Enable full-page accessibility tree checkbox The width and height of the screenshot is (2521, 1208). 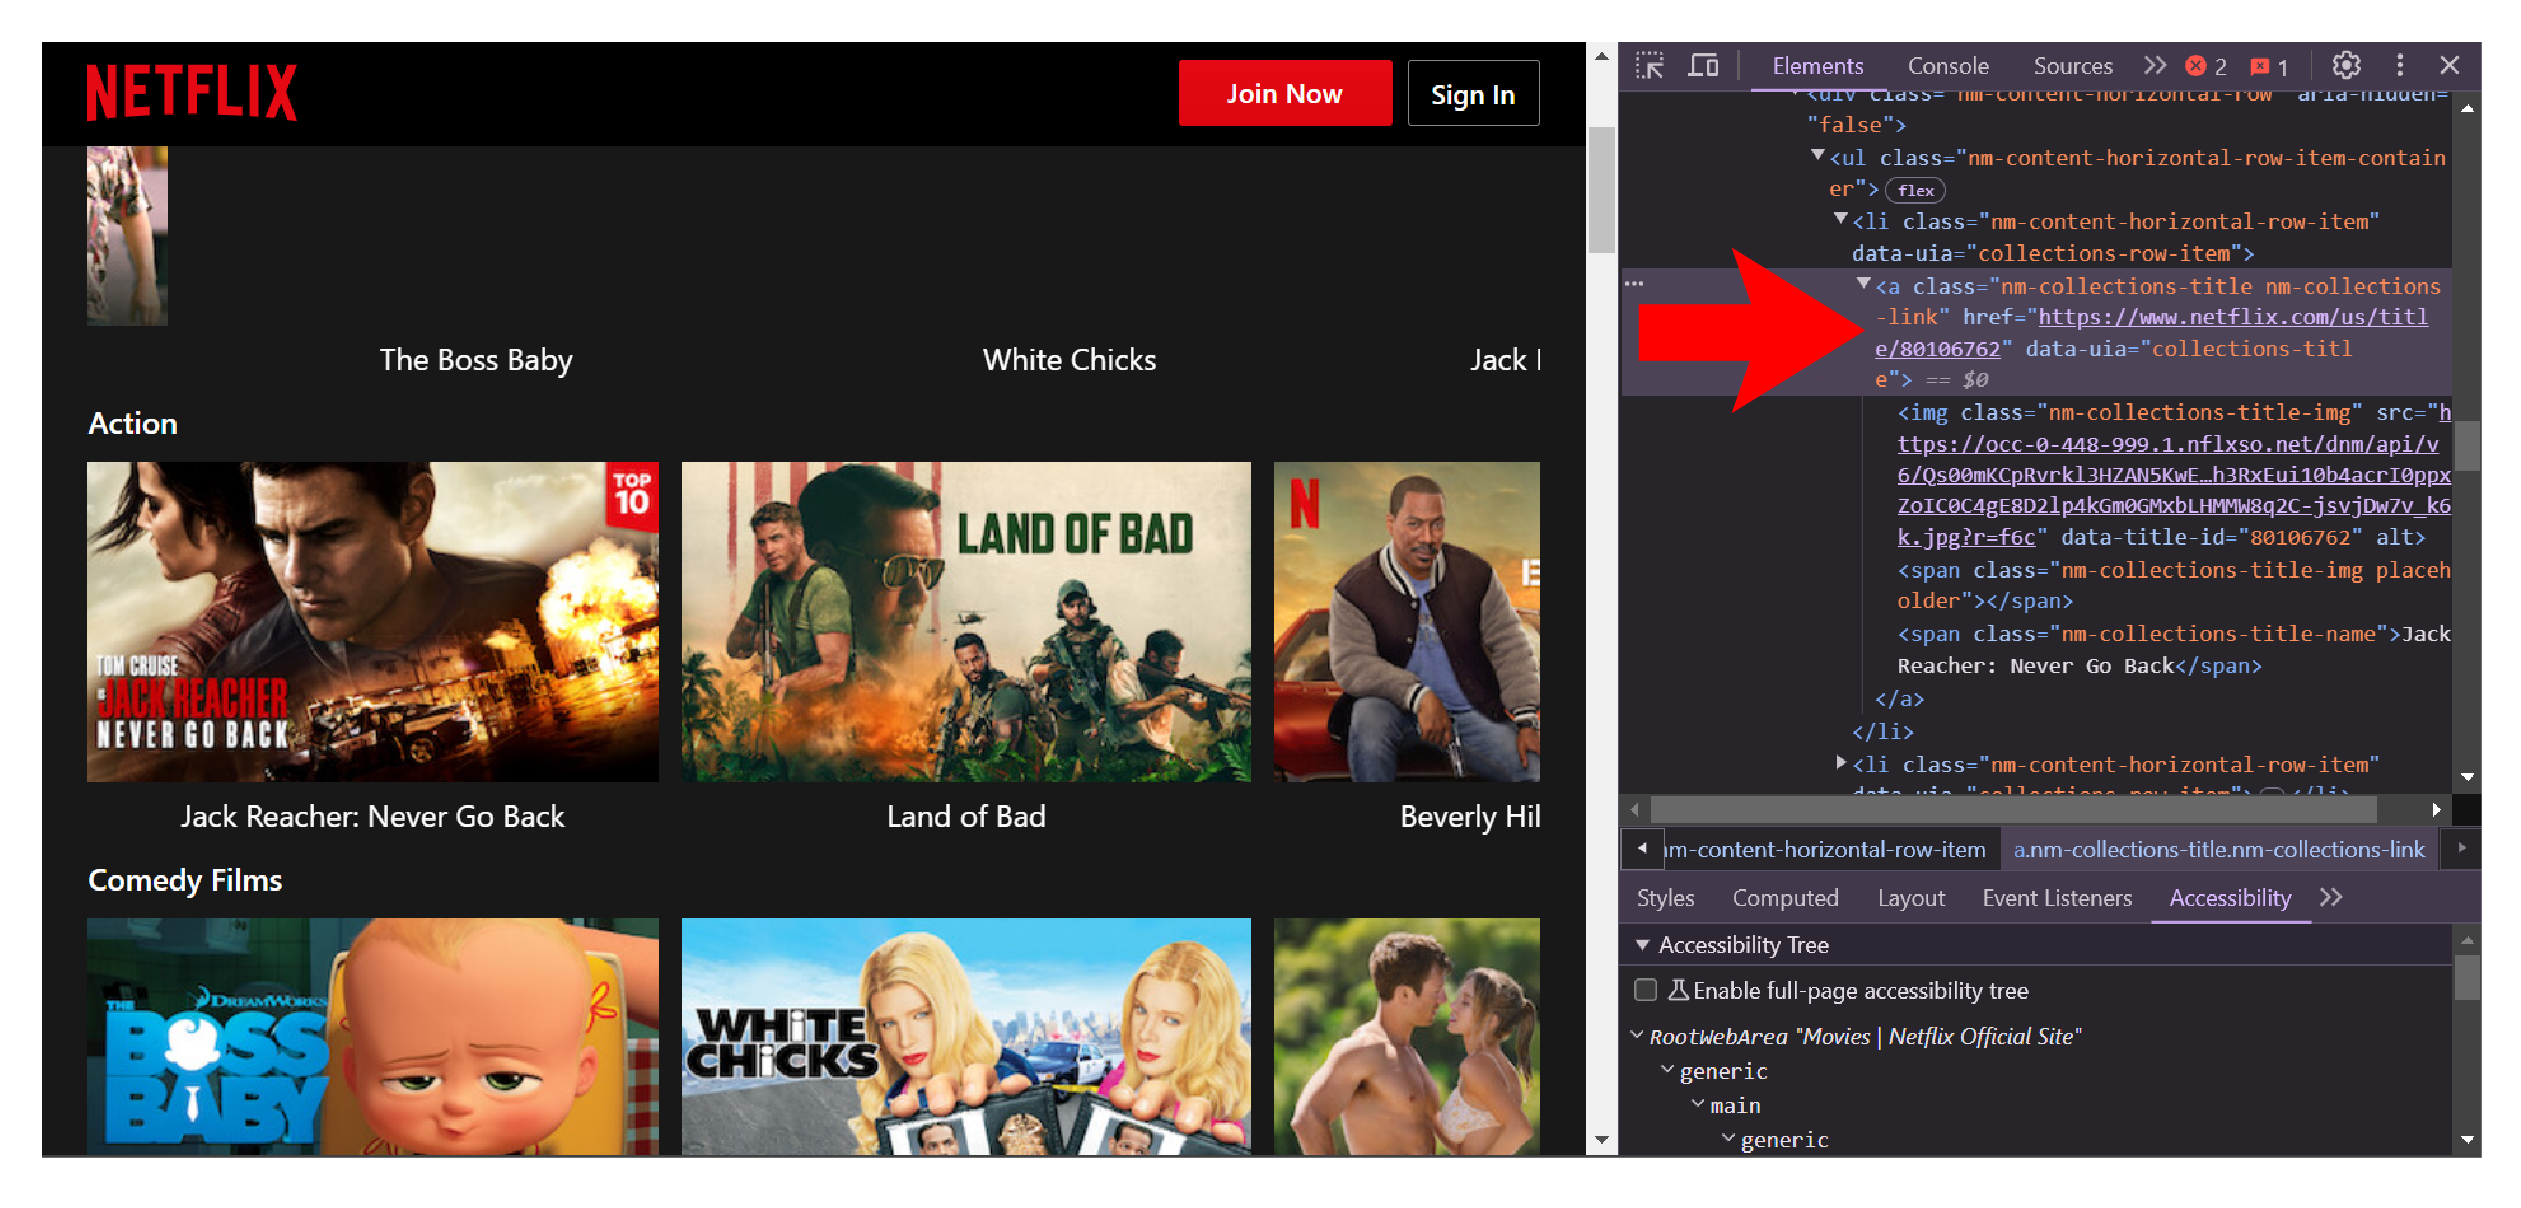coord(1645,990)
